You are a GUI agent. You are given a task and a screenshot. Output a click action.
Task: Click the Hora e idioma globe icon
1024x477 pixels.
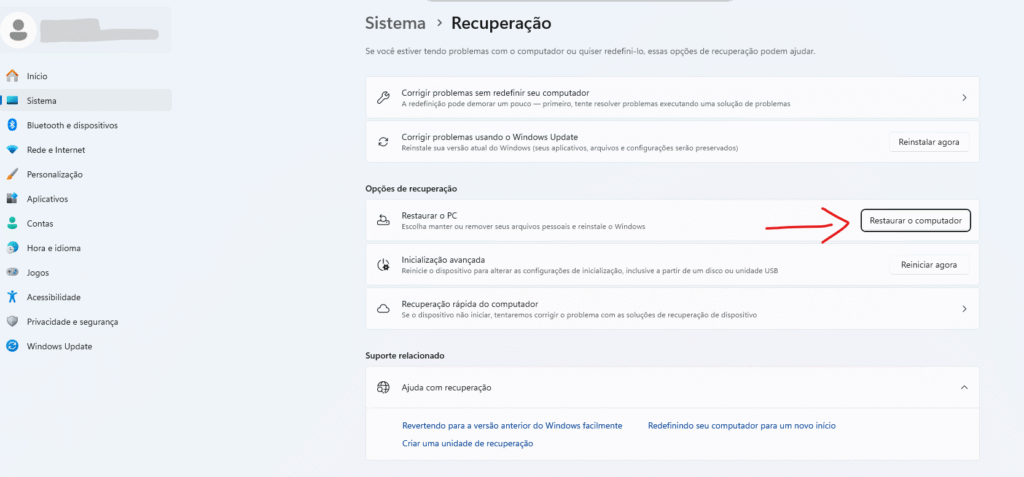pos(12,248)
